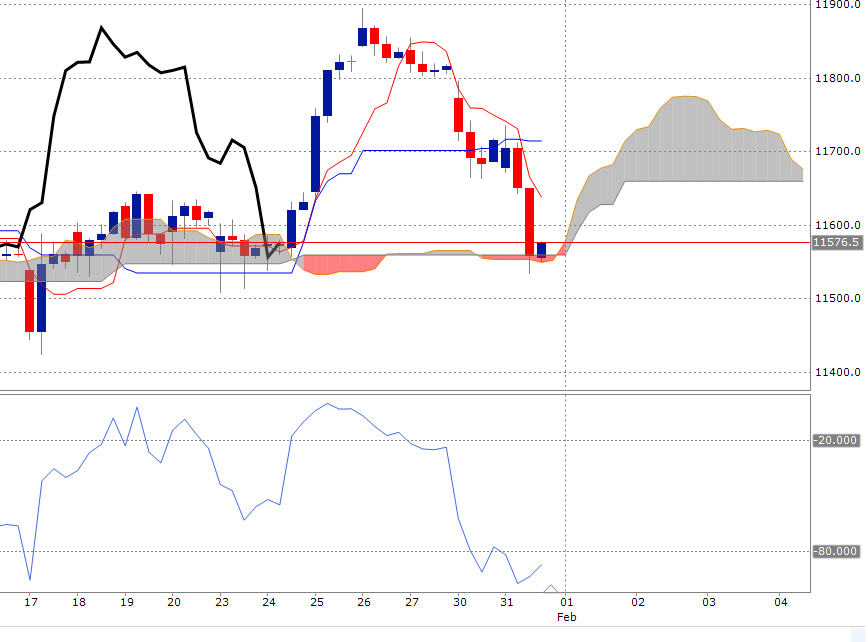Click the Feb month label
The width and height of the screenshot is (868, 642).
point(566,617)
